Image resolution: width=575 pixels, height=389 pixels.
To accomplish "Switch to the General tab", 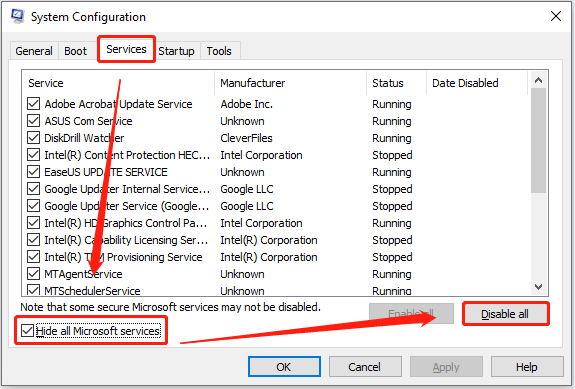I will [x=34, y=51].
